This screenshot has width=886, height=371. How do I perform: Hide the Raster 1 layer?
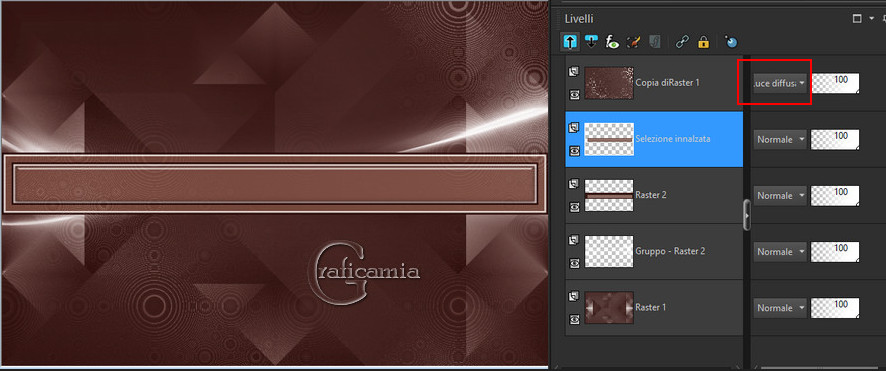point(575,320)
